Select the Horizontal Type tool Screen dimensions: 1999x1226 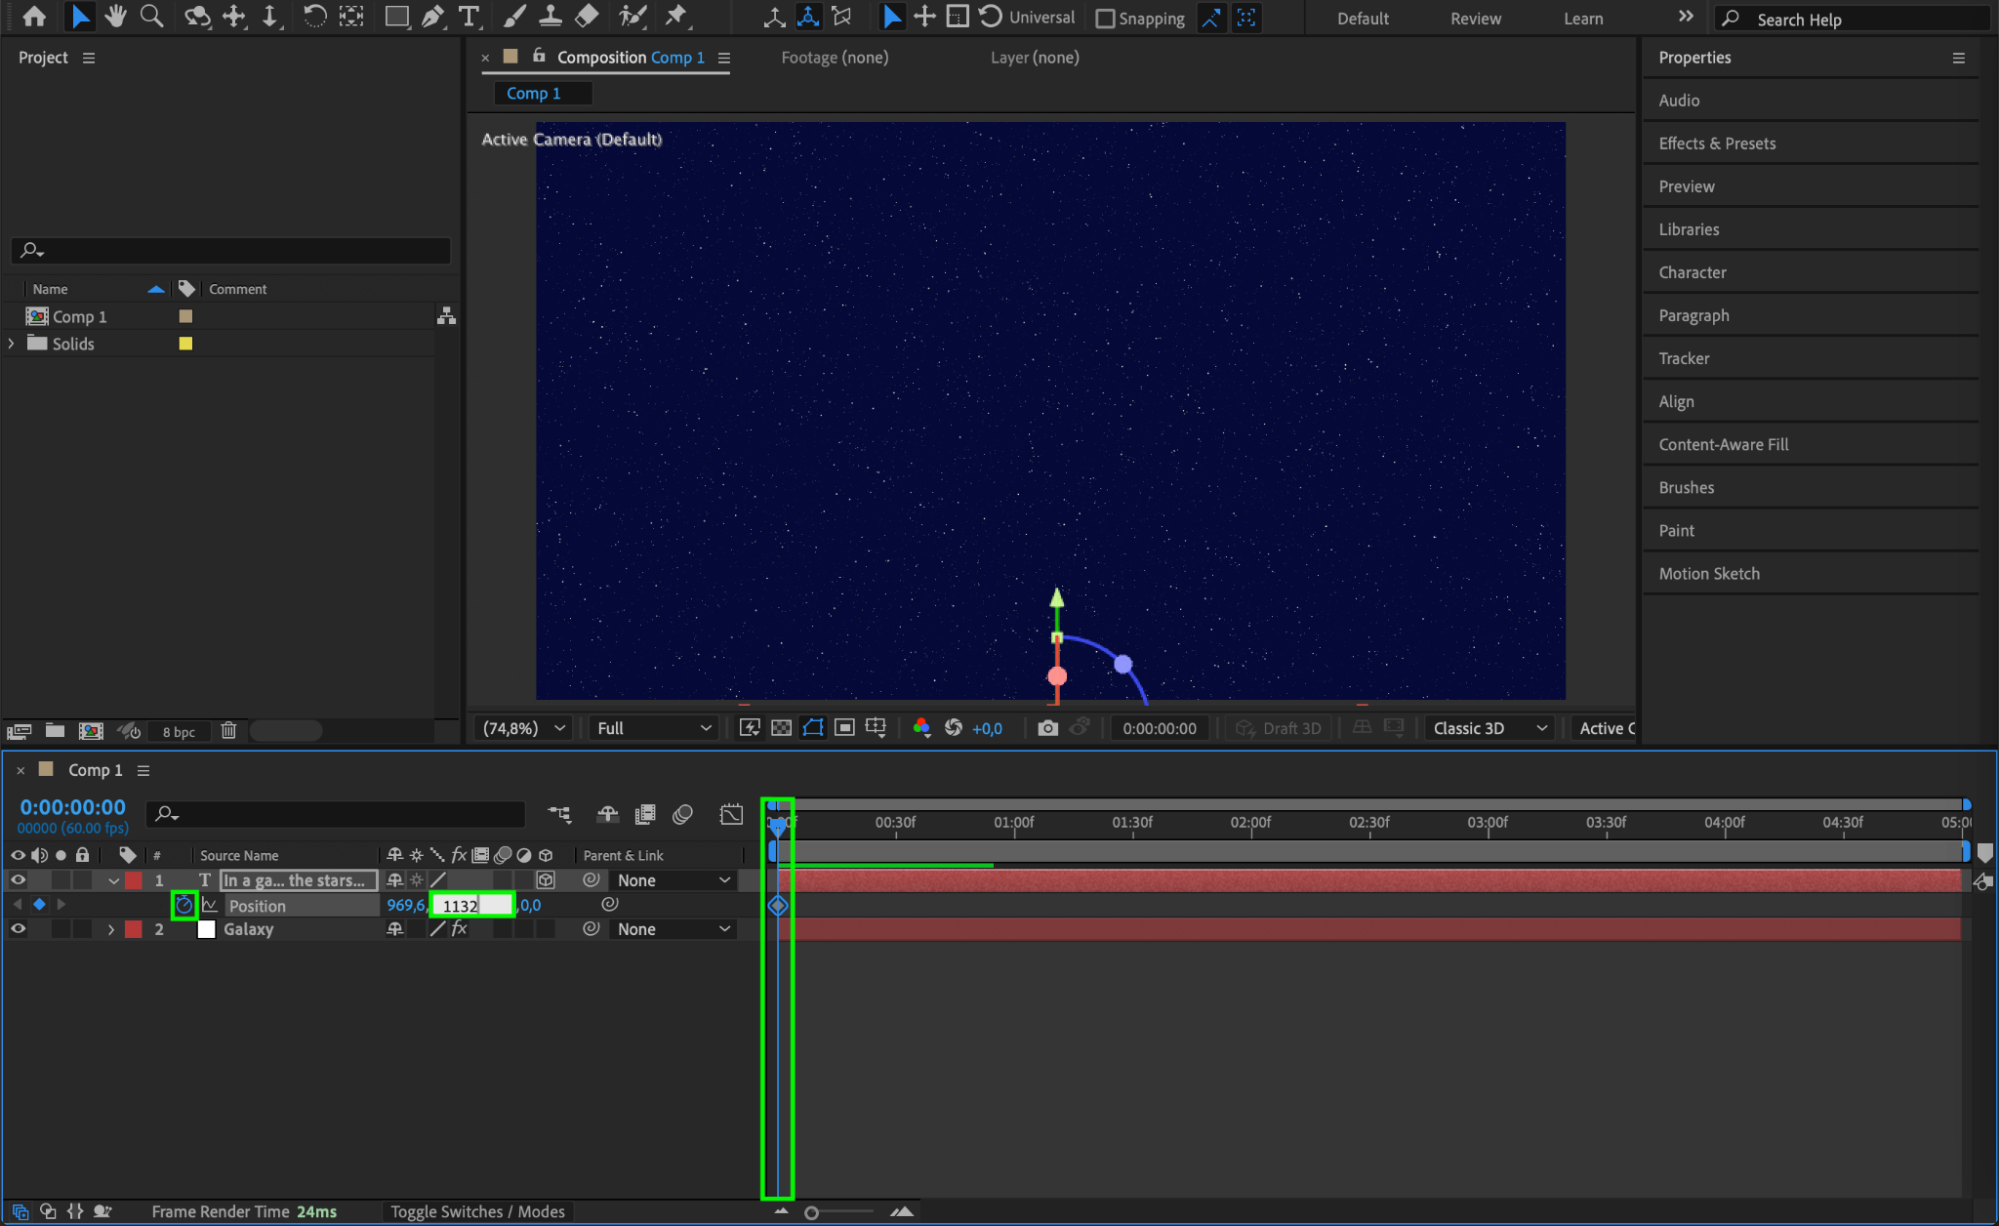point(468,16)
